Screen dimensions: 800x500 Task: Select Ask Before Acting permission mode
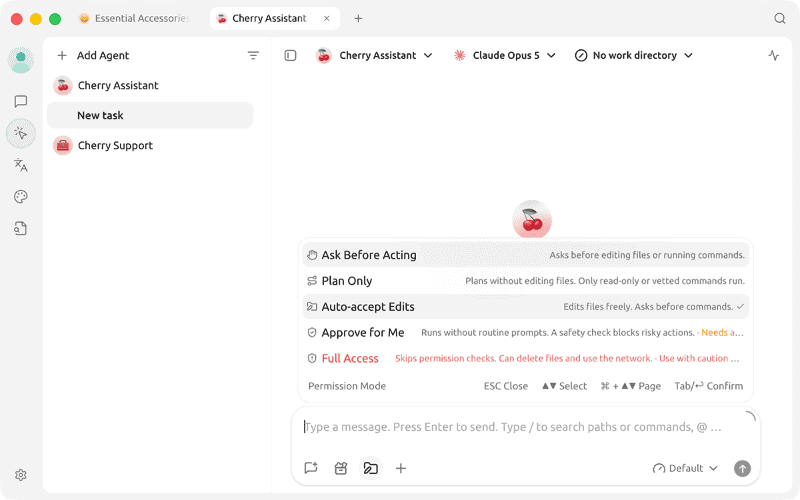pos(526,255)
